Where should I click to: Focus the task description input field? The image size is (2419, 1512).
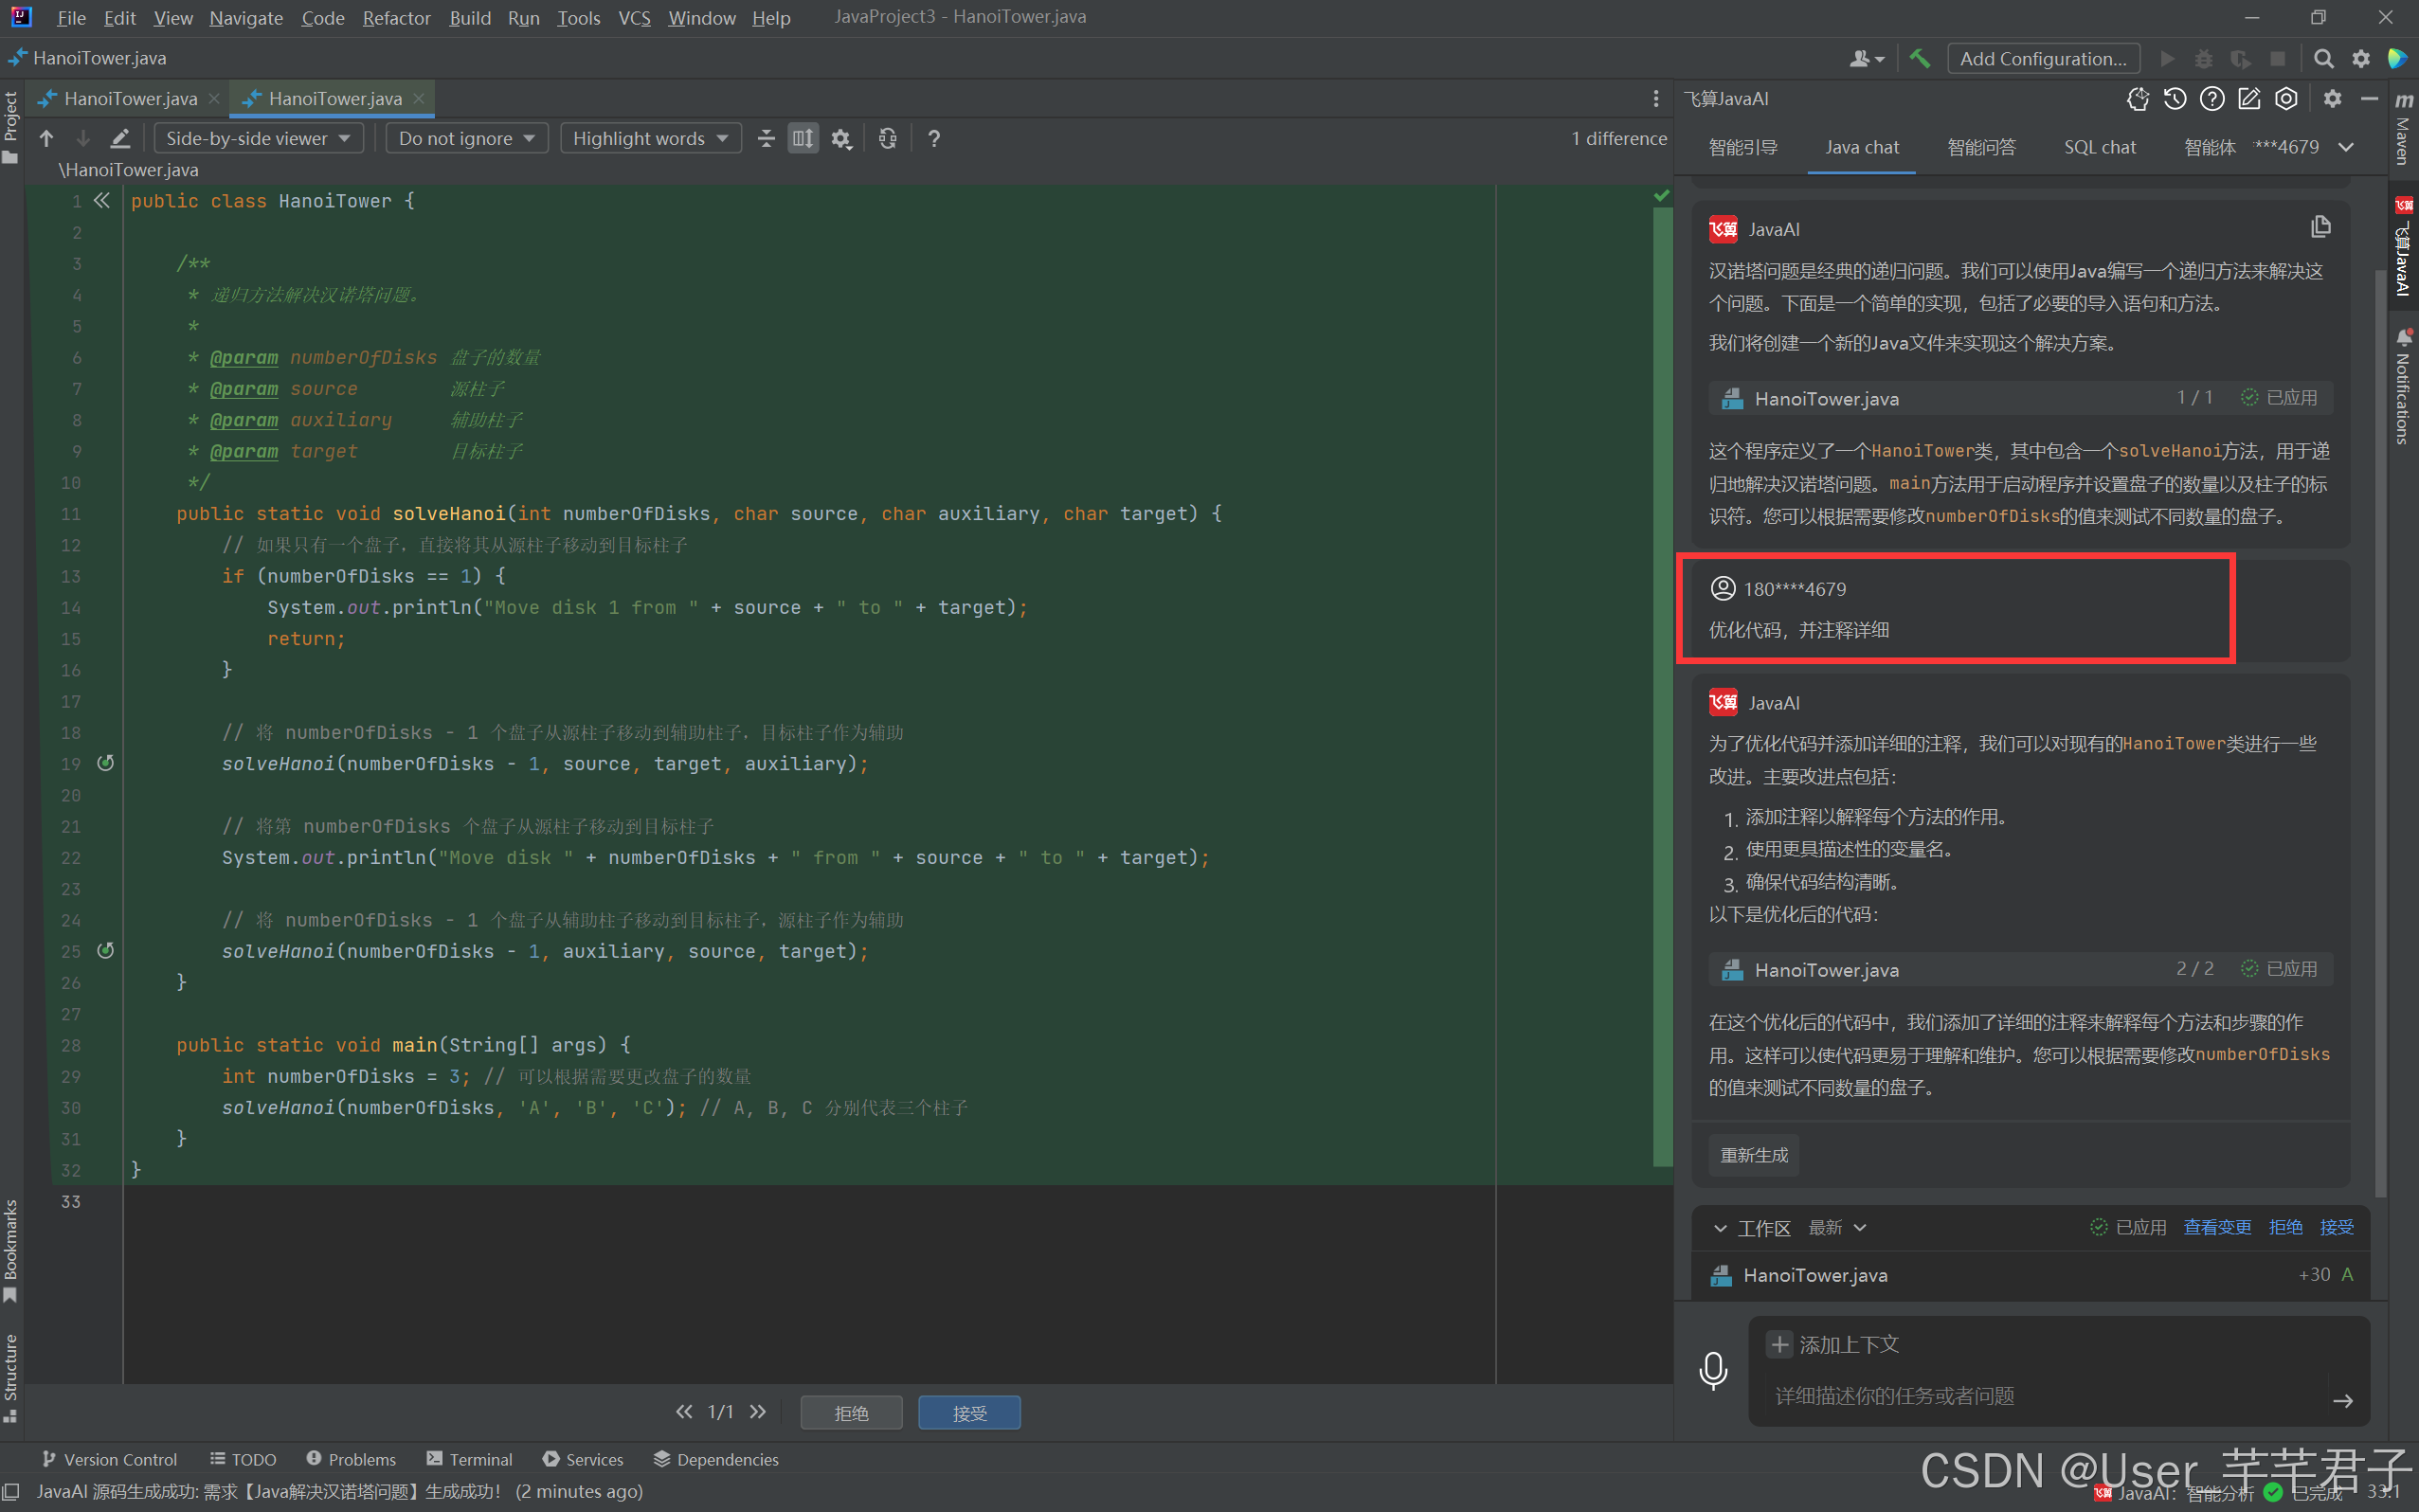2045,1396
